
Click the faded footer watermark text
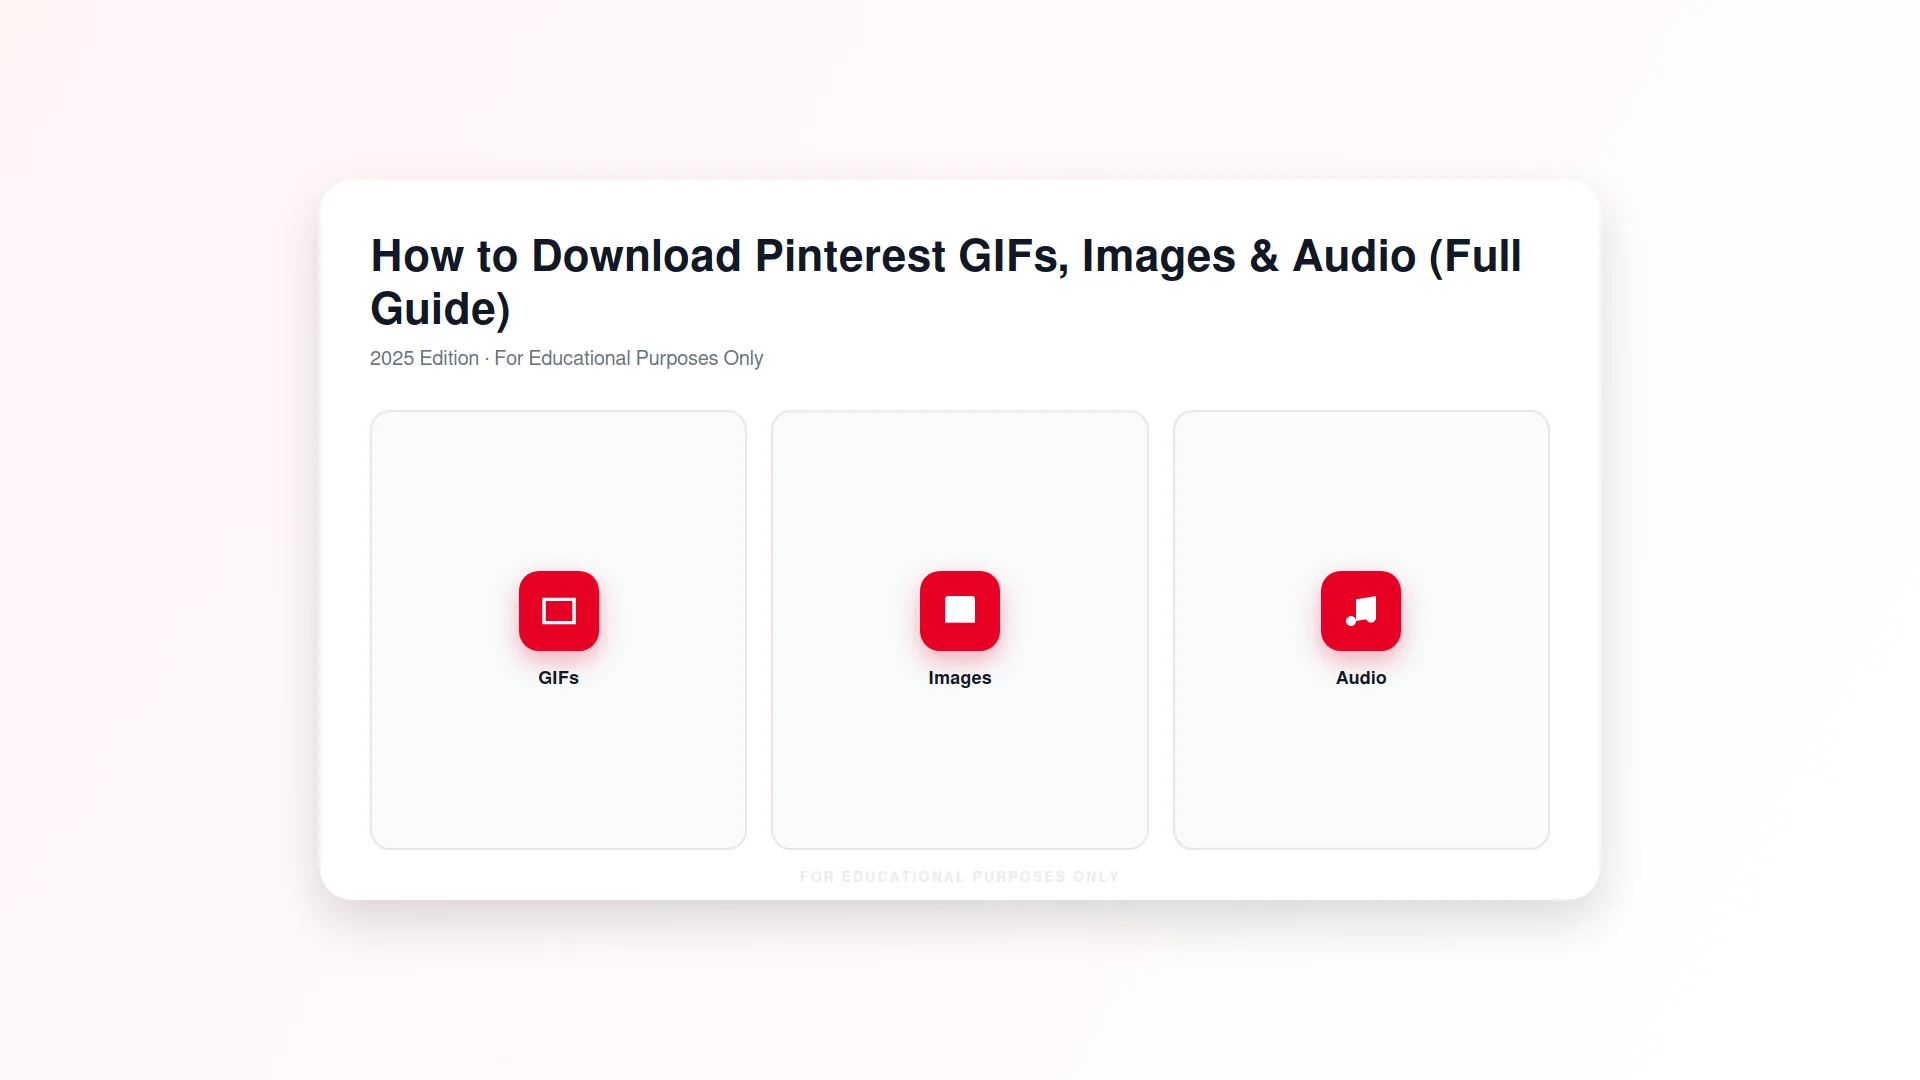[959, 876]
